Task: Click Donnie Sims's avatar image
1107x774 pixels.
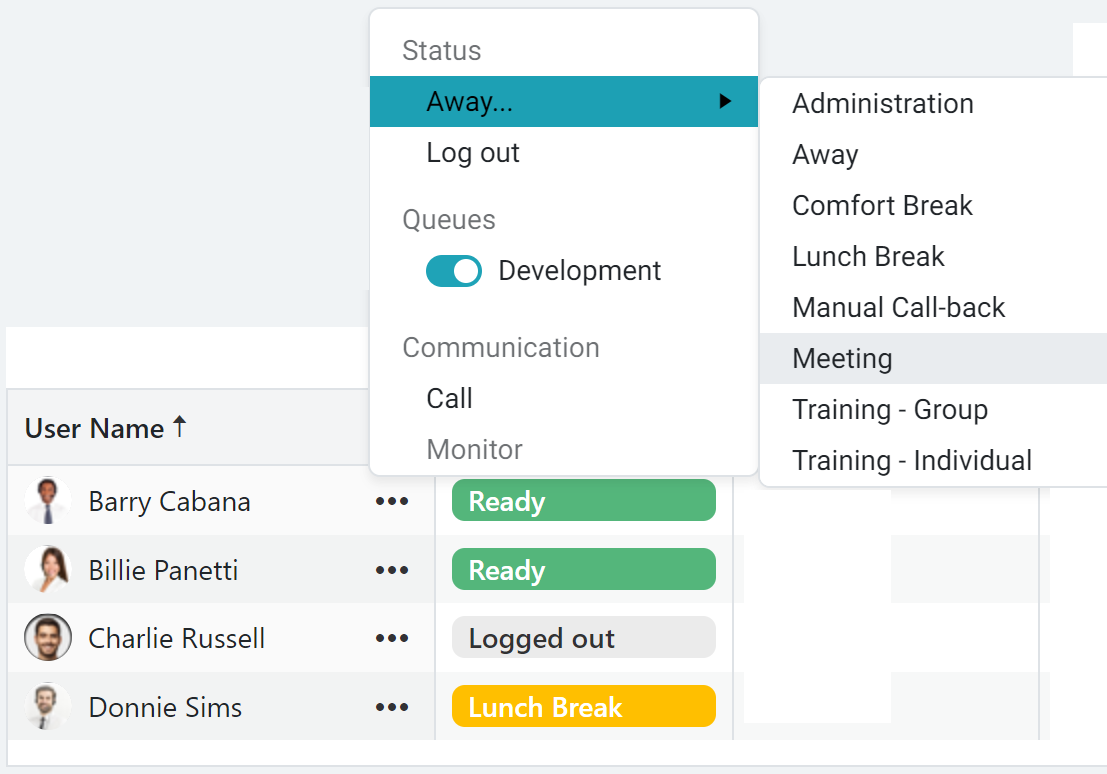Action: tap(47, 707)
